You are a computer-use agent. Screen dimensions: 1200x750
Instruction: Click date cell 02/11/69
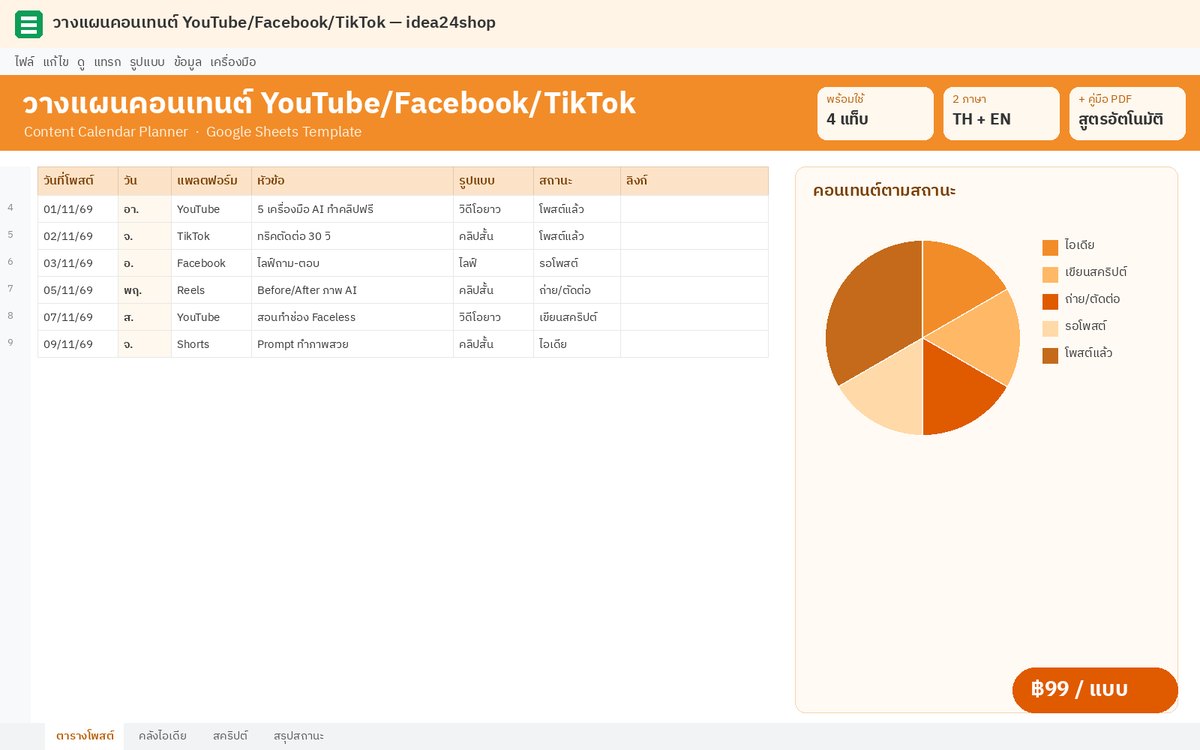(x=78, y=236)
